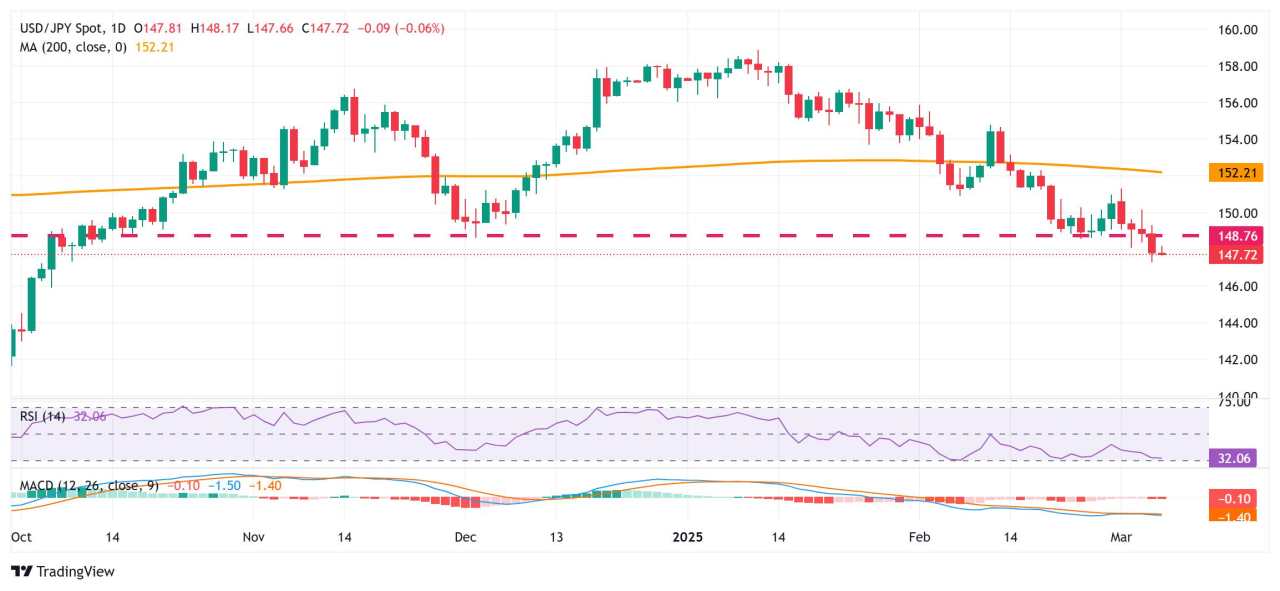Select the red 148.76 price axis tag
Screen dimensions: 1280x591
point(1237,236)
